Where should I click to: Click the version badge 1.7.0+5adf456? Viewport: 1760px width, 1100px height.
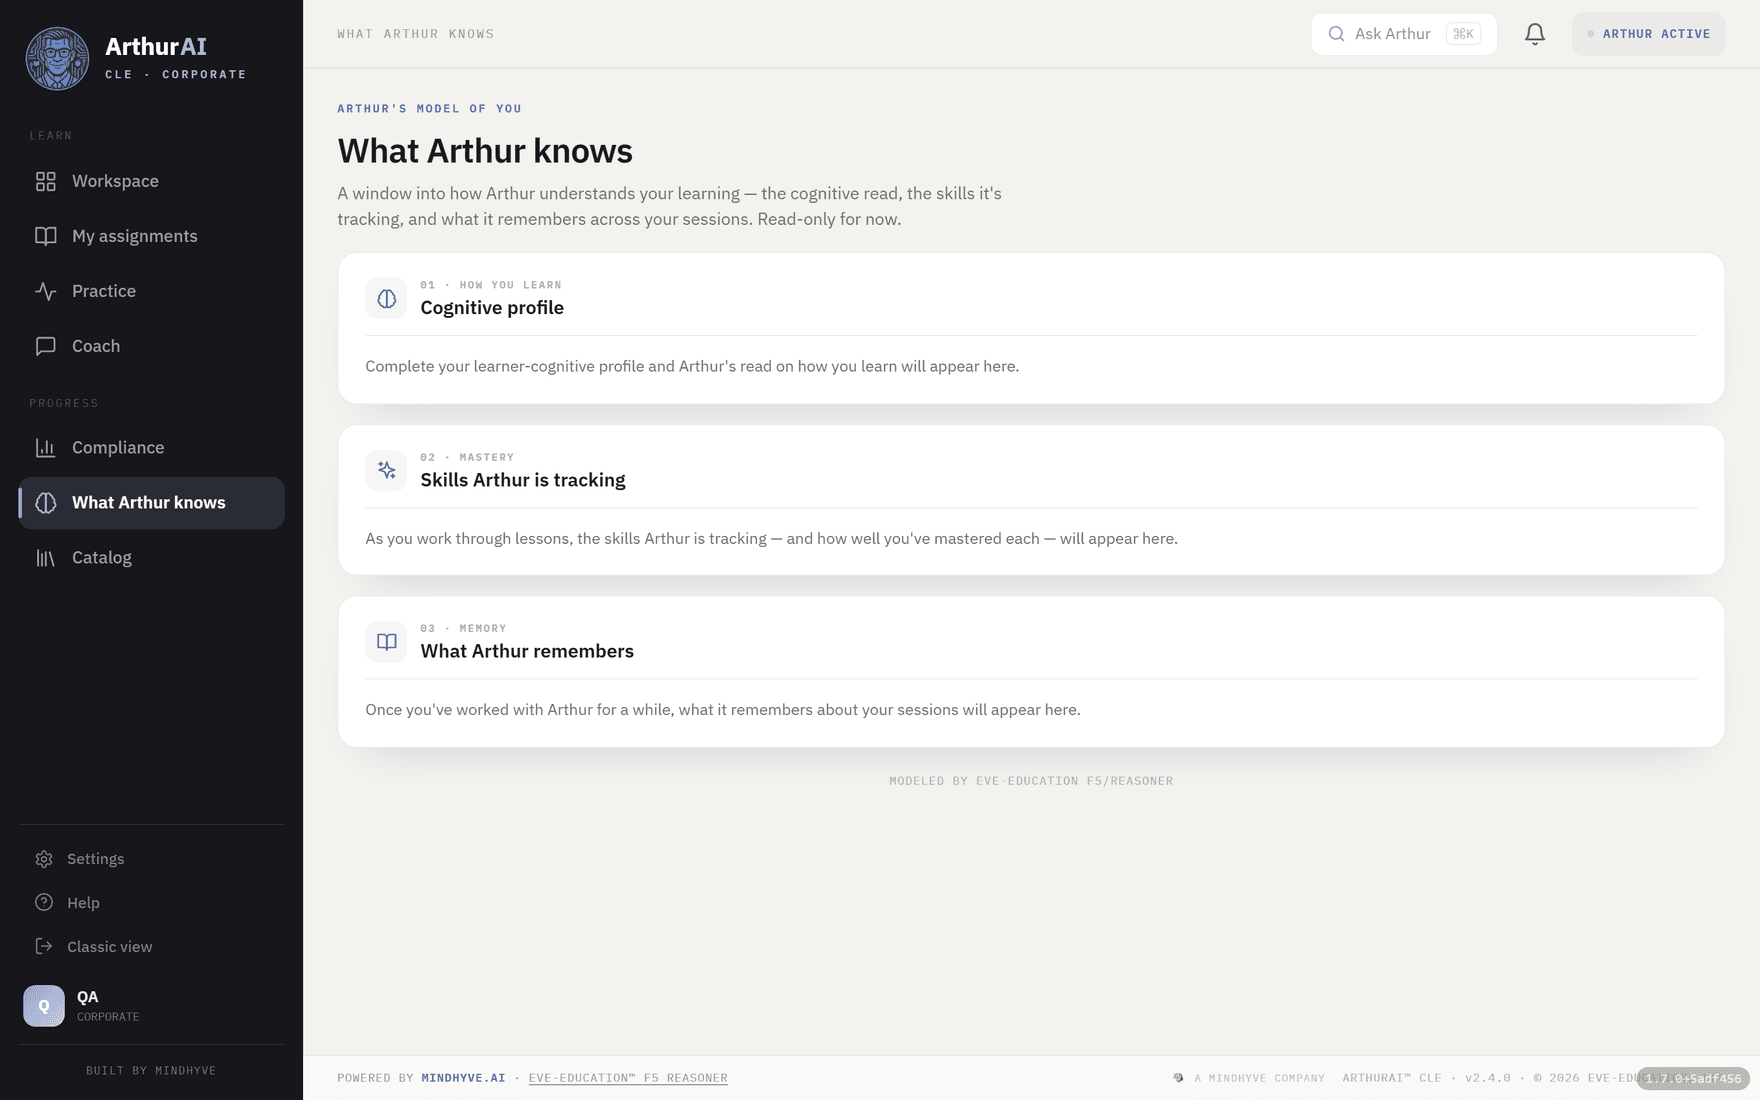[x=1693, y=1078]
